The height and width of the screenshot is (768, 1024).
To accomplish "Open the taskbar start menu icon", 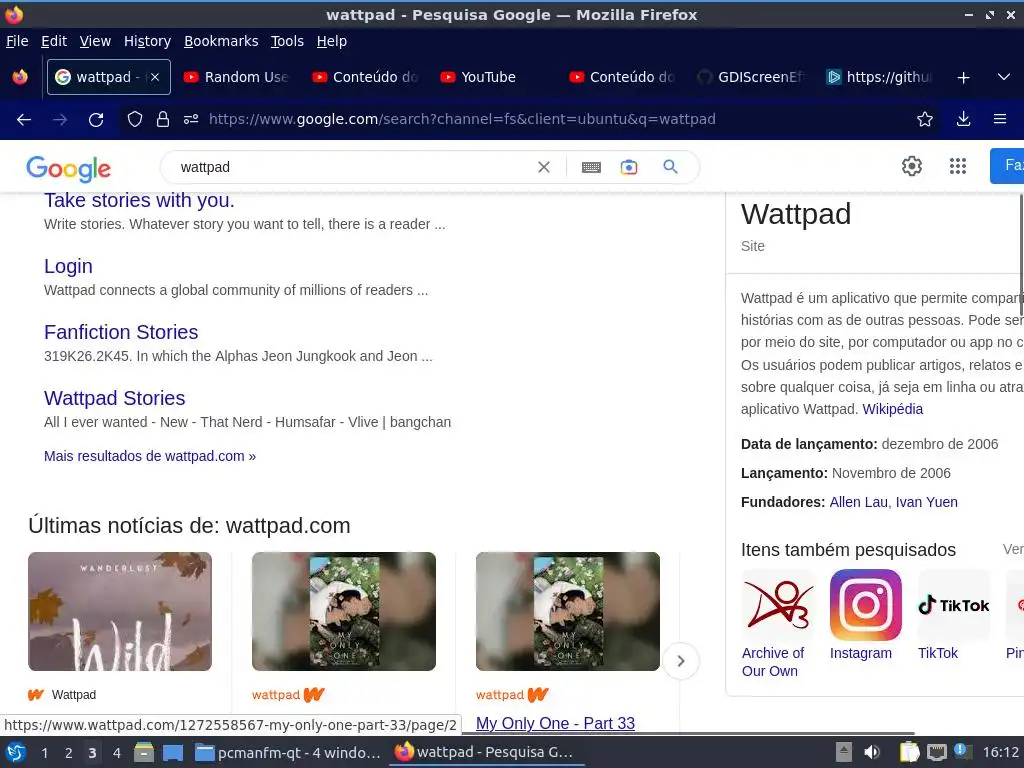I will (x=16, y=752).
